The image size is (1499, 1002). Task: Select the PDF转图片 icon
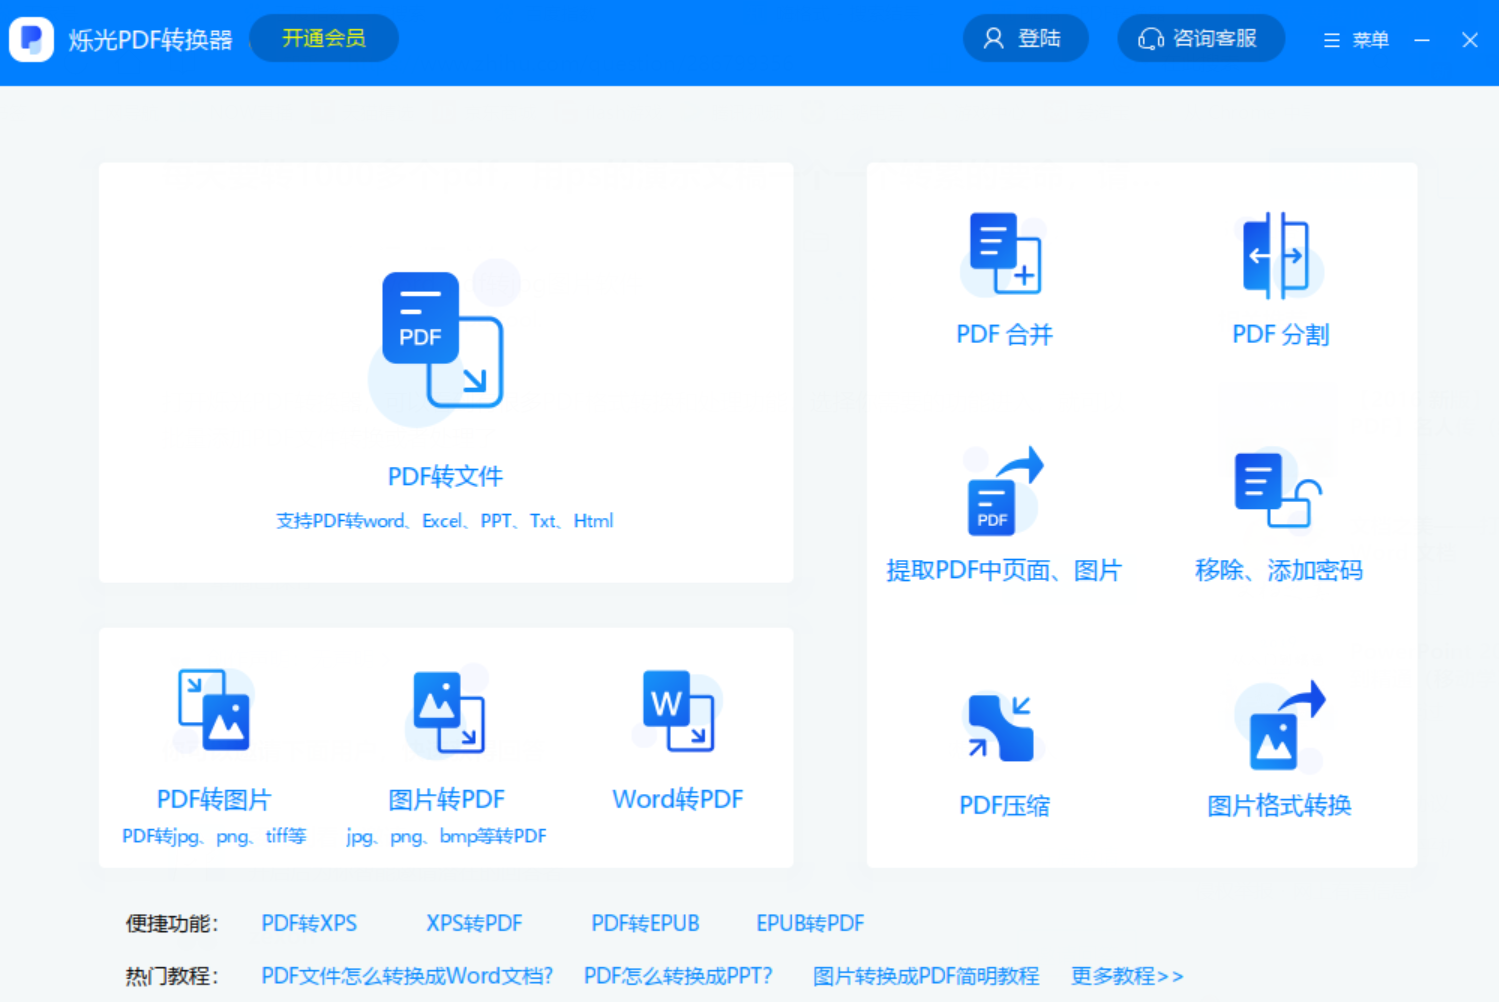(x=214, y=710)
